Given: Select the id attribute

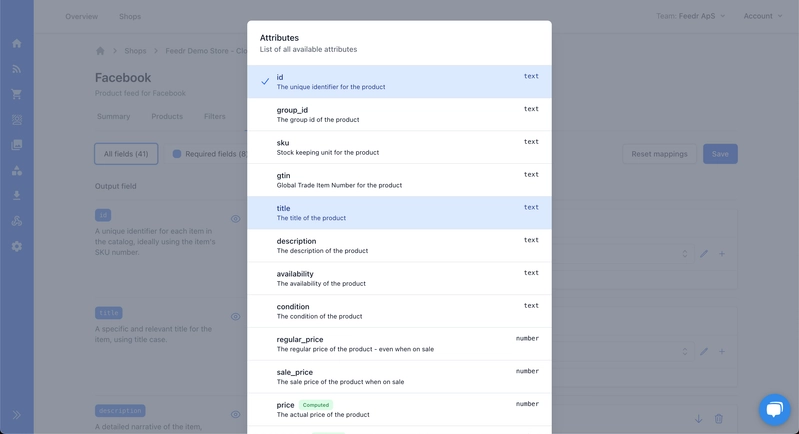Looking at the screenshot, I should [x=400, y=82].
